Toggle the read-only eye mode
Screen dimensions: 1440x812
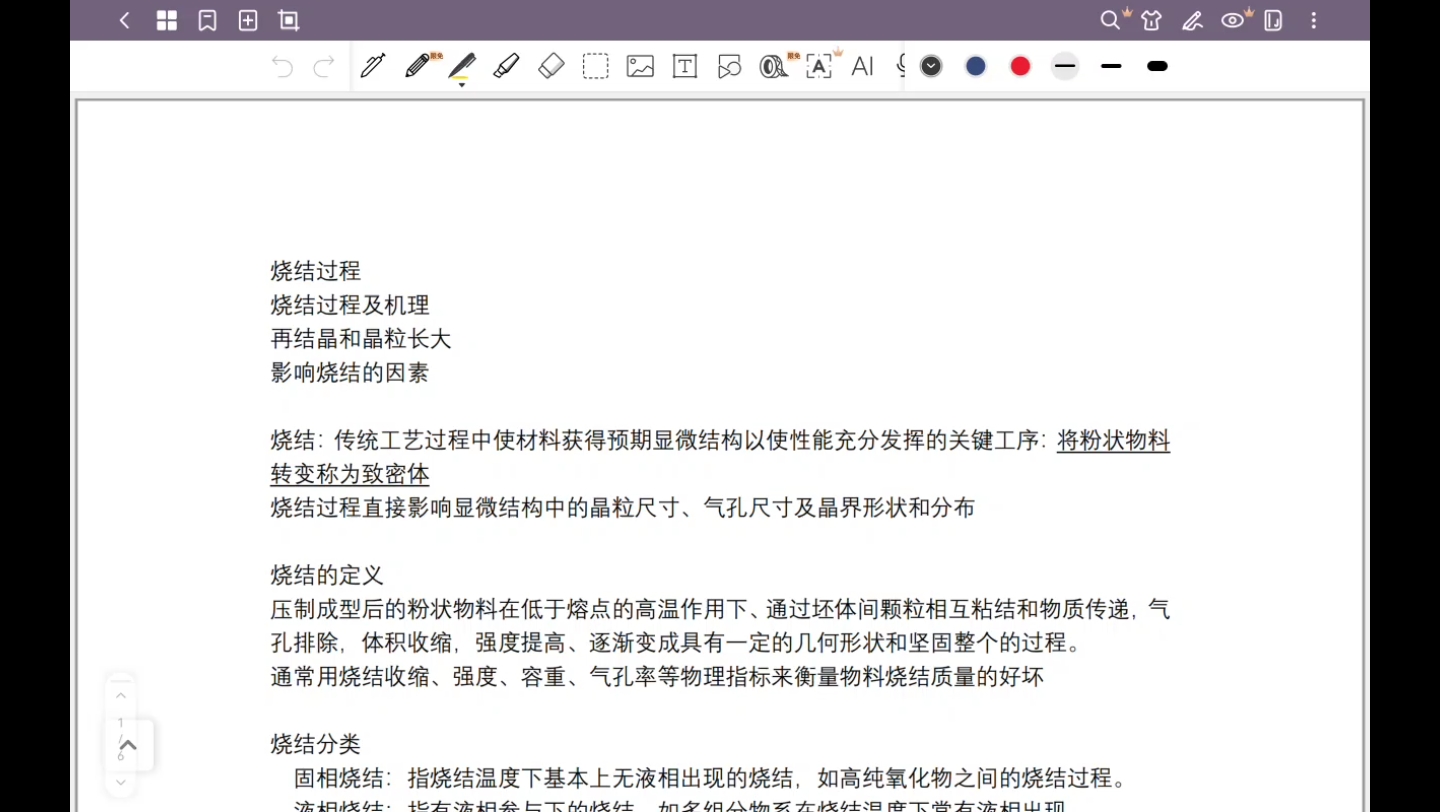pyautogui.click(x=1233, y=20)
